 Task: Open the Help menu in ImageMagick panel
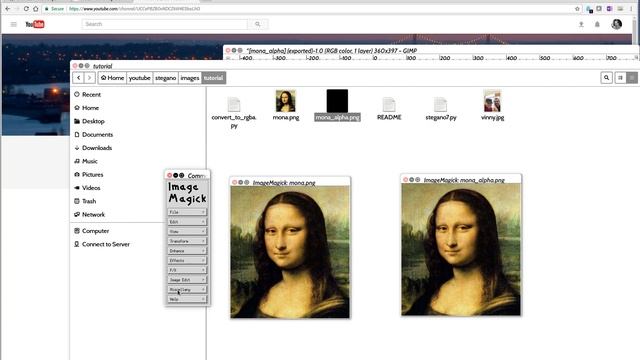[x=187, y=299]
